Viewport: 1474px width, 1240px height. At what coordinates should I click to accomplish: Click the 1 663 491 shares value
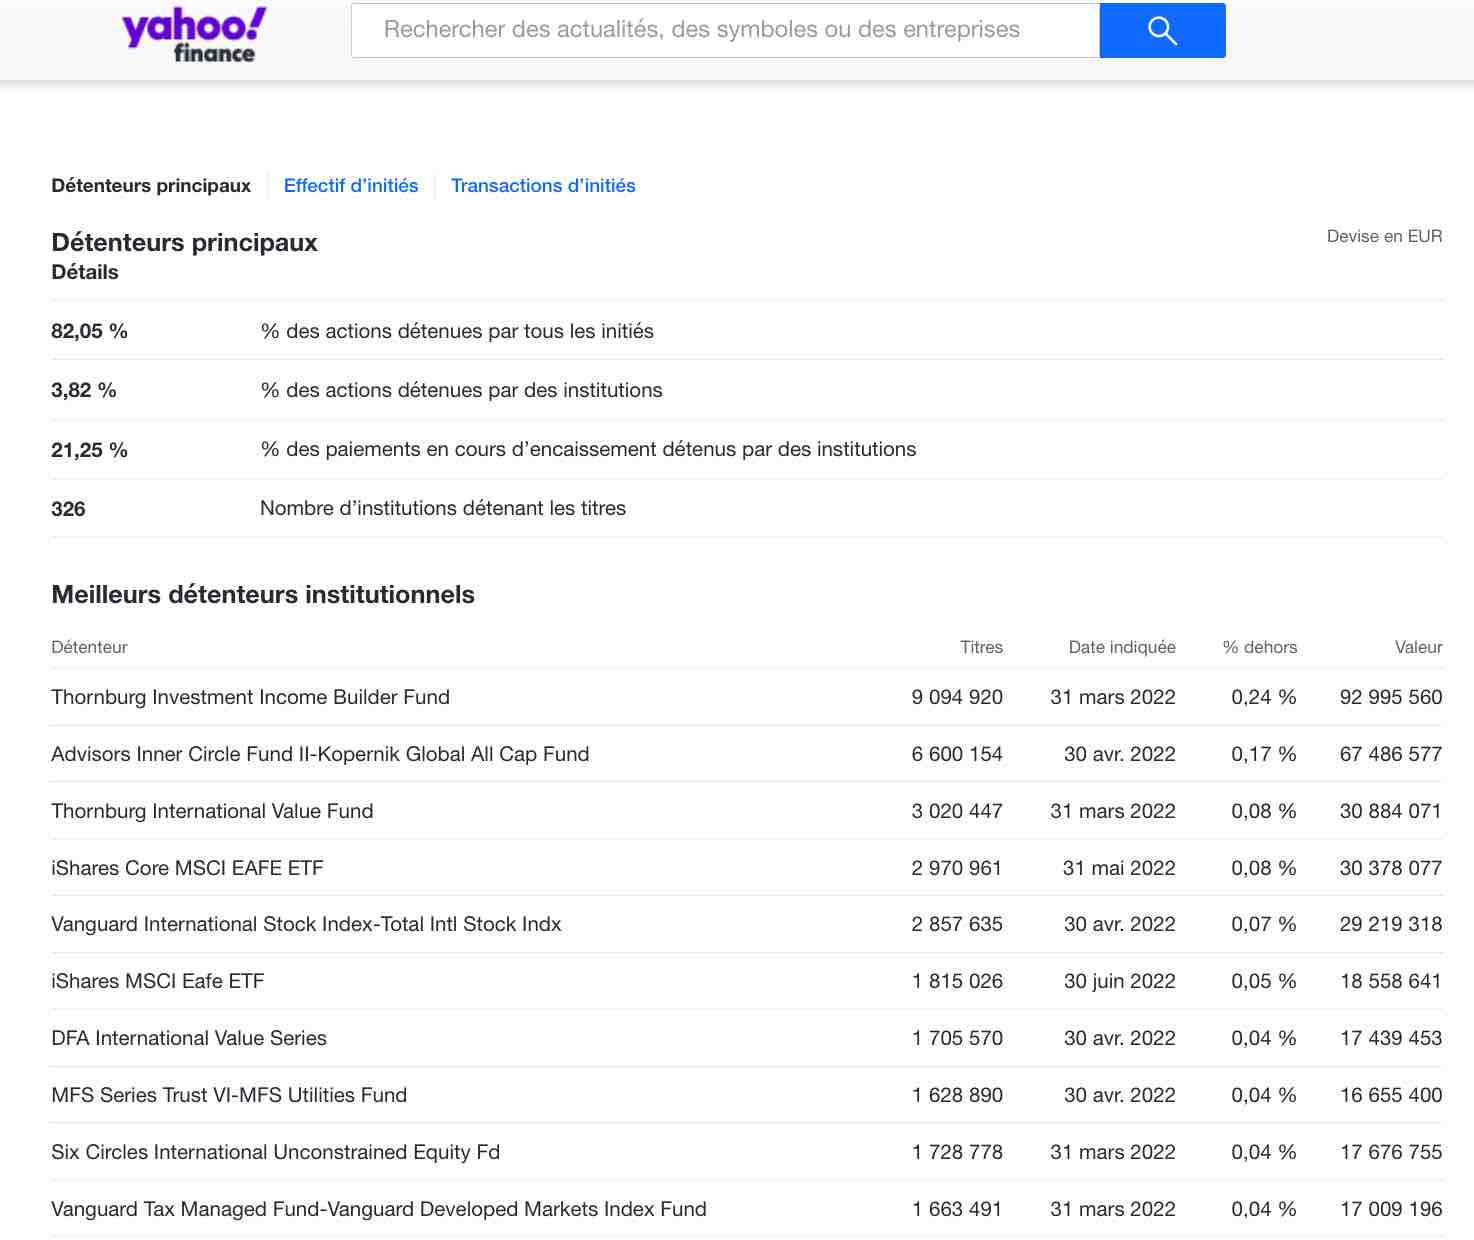click(957, 1209)
